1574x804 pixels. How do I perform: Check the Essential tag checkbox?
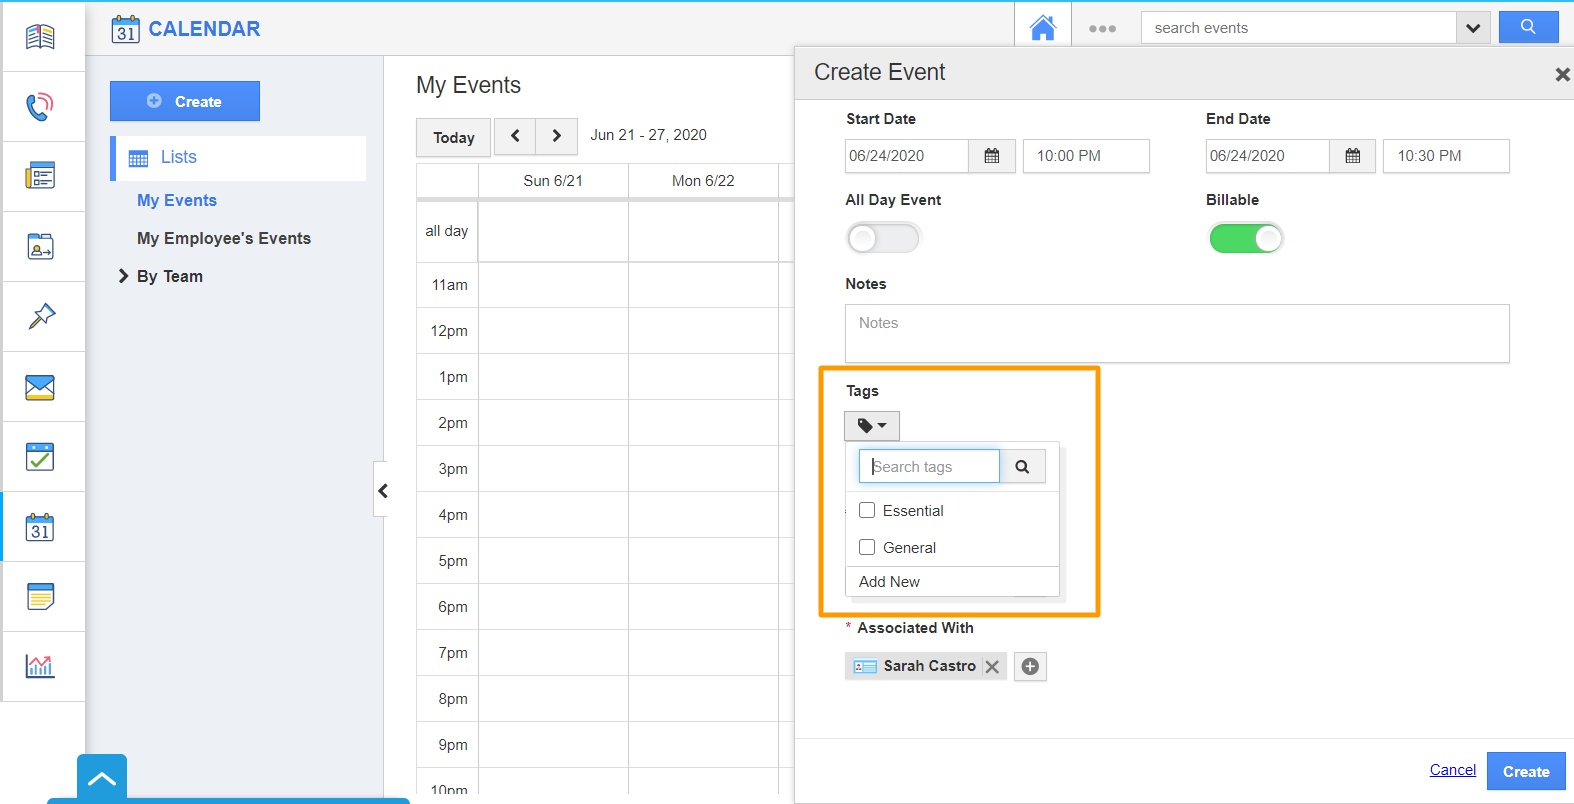[x=867, y=510]
